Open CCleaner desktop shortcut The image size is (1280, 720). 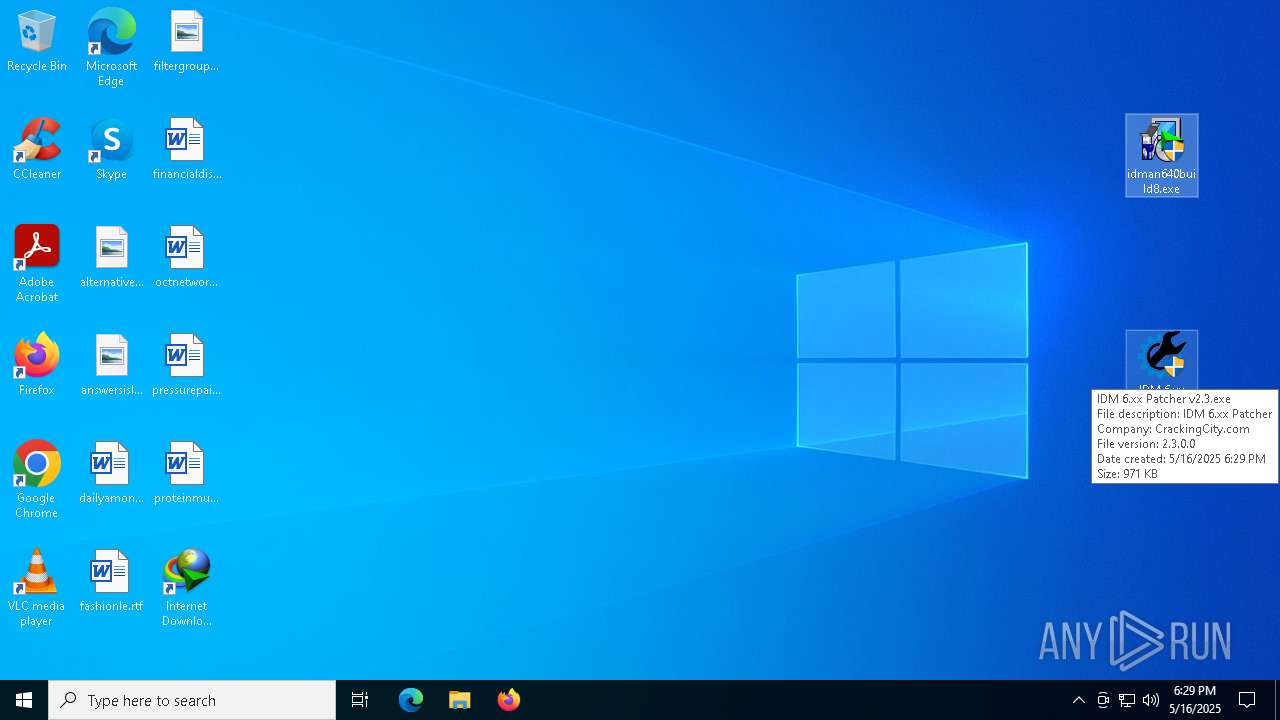[x=37, y=149]
